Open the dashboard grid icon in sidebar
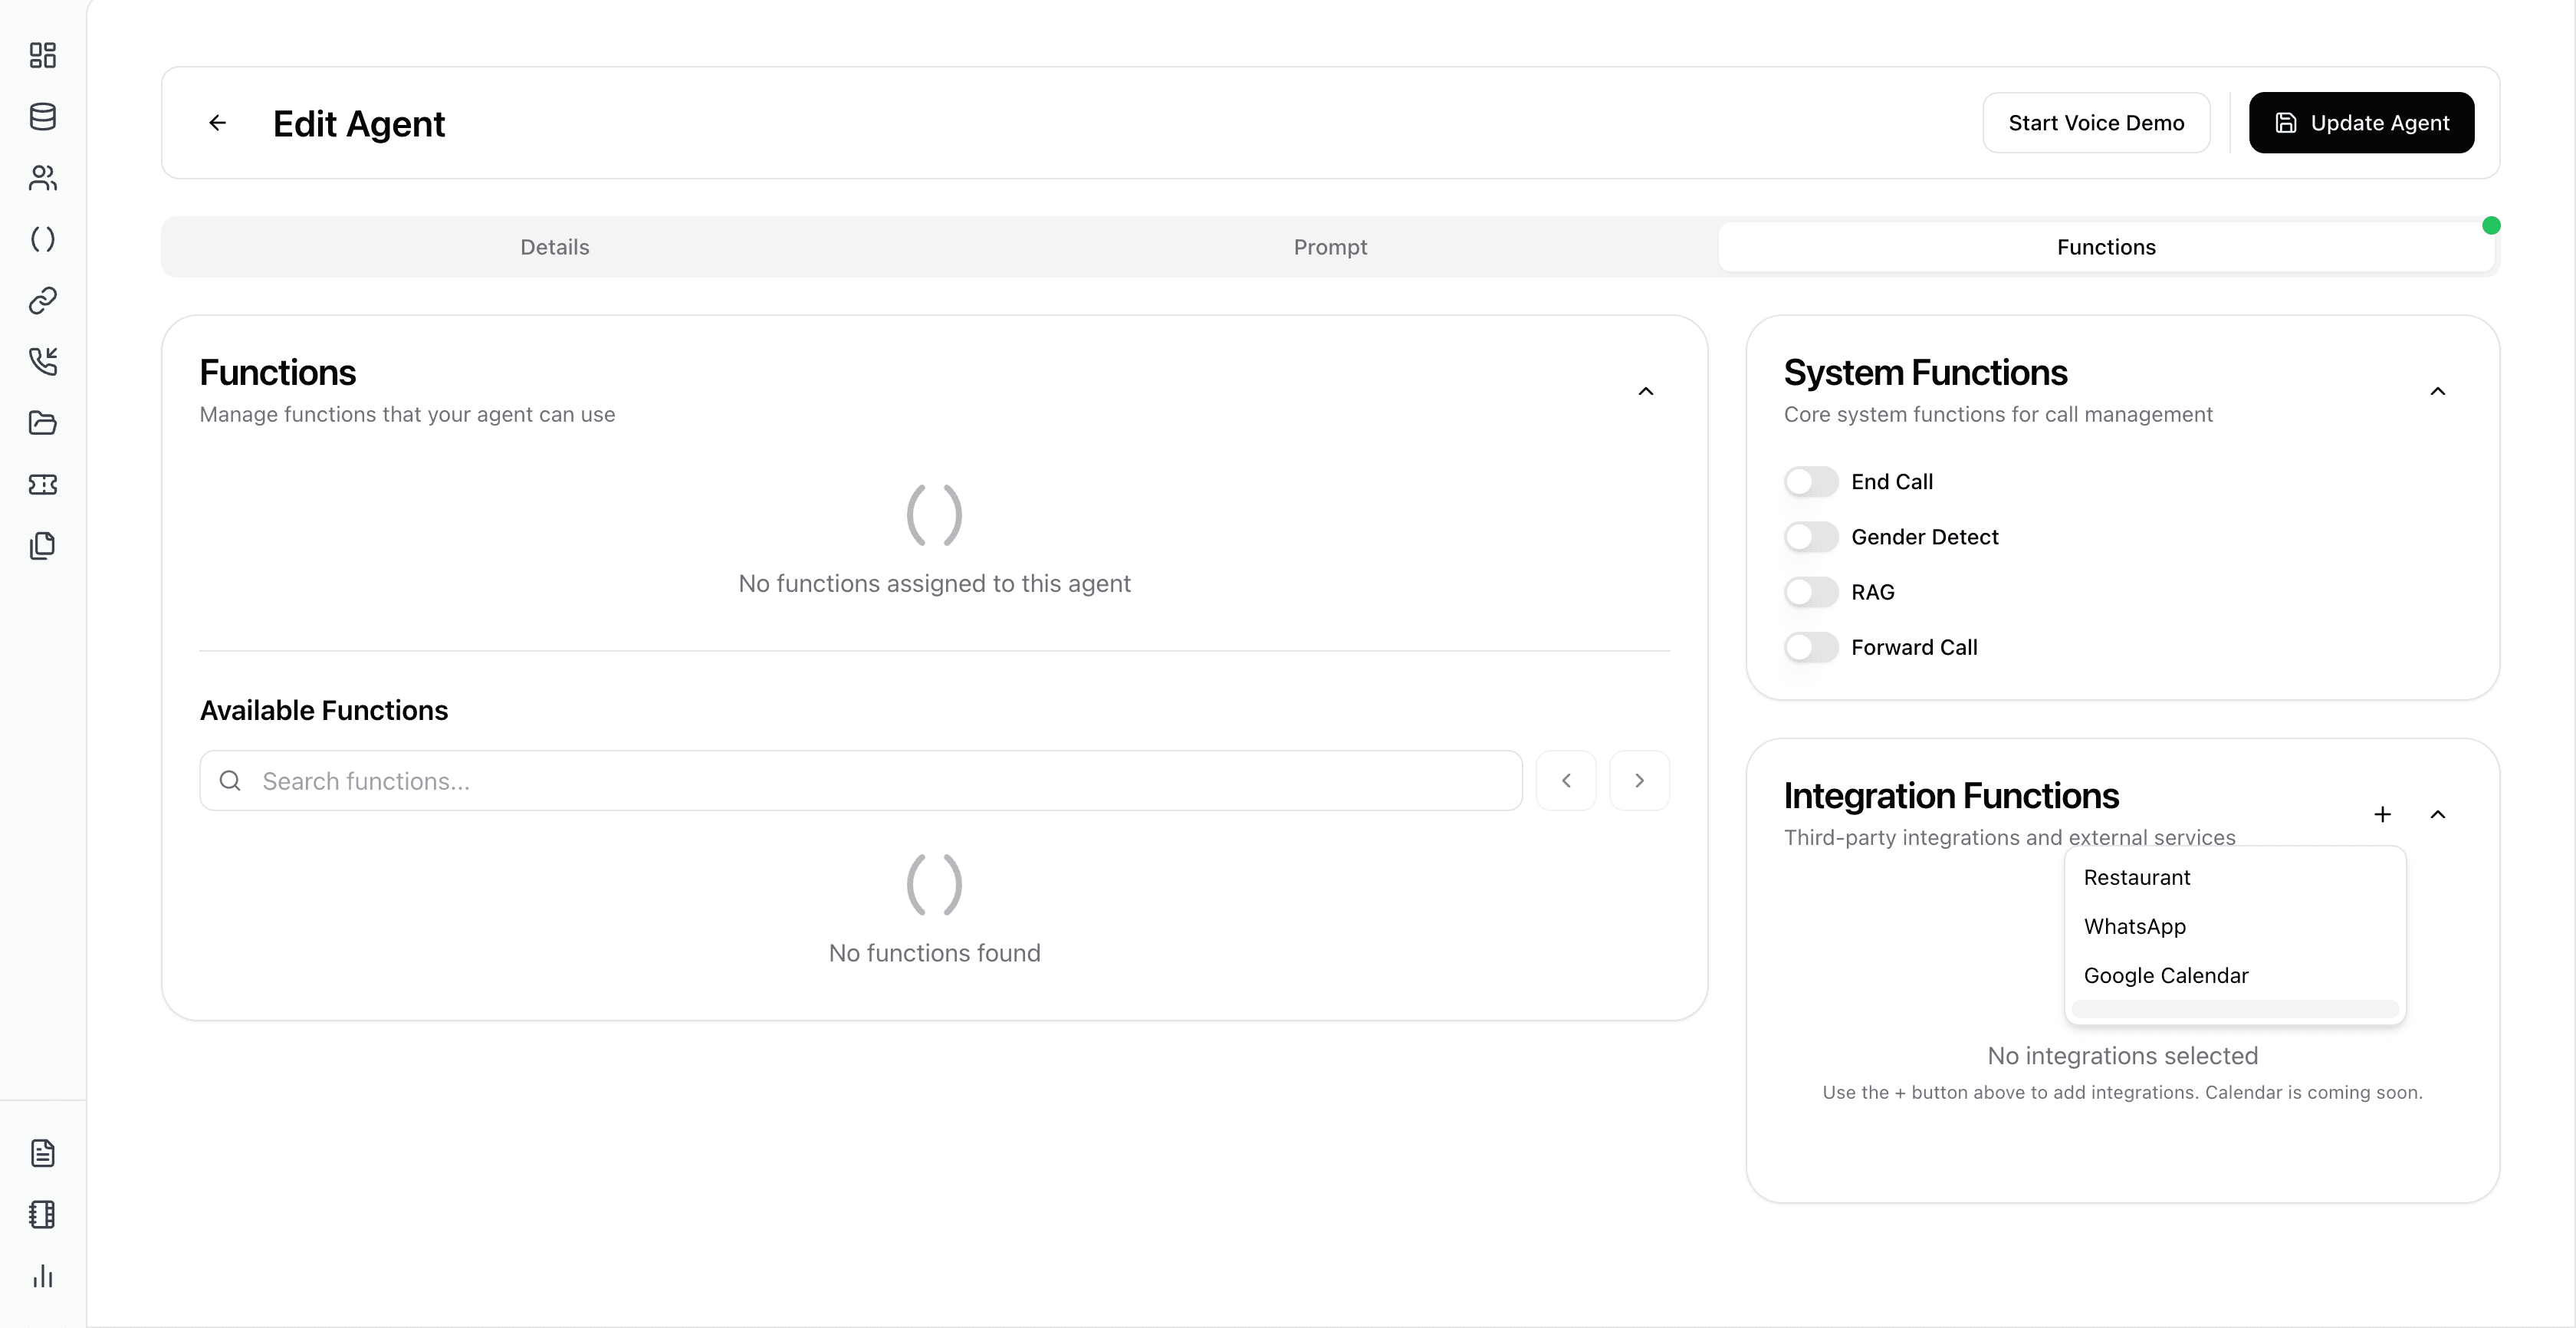 [42, 56]
